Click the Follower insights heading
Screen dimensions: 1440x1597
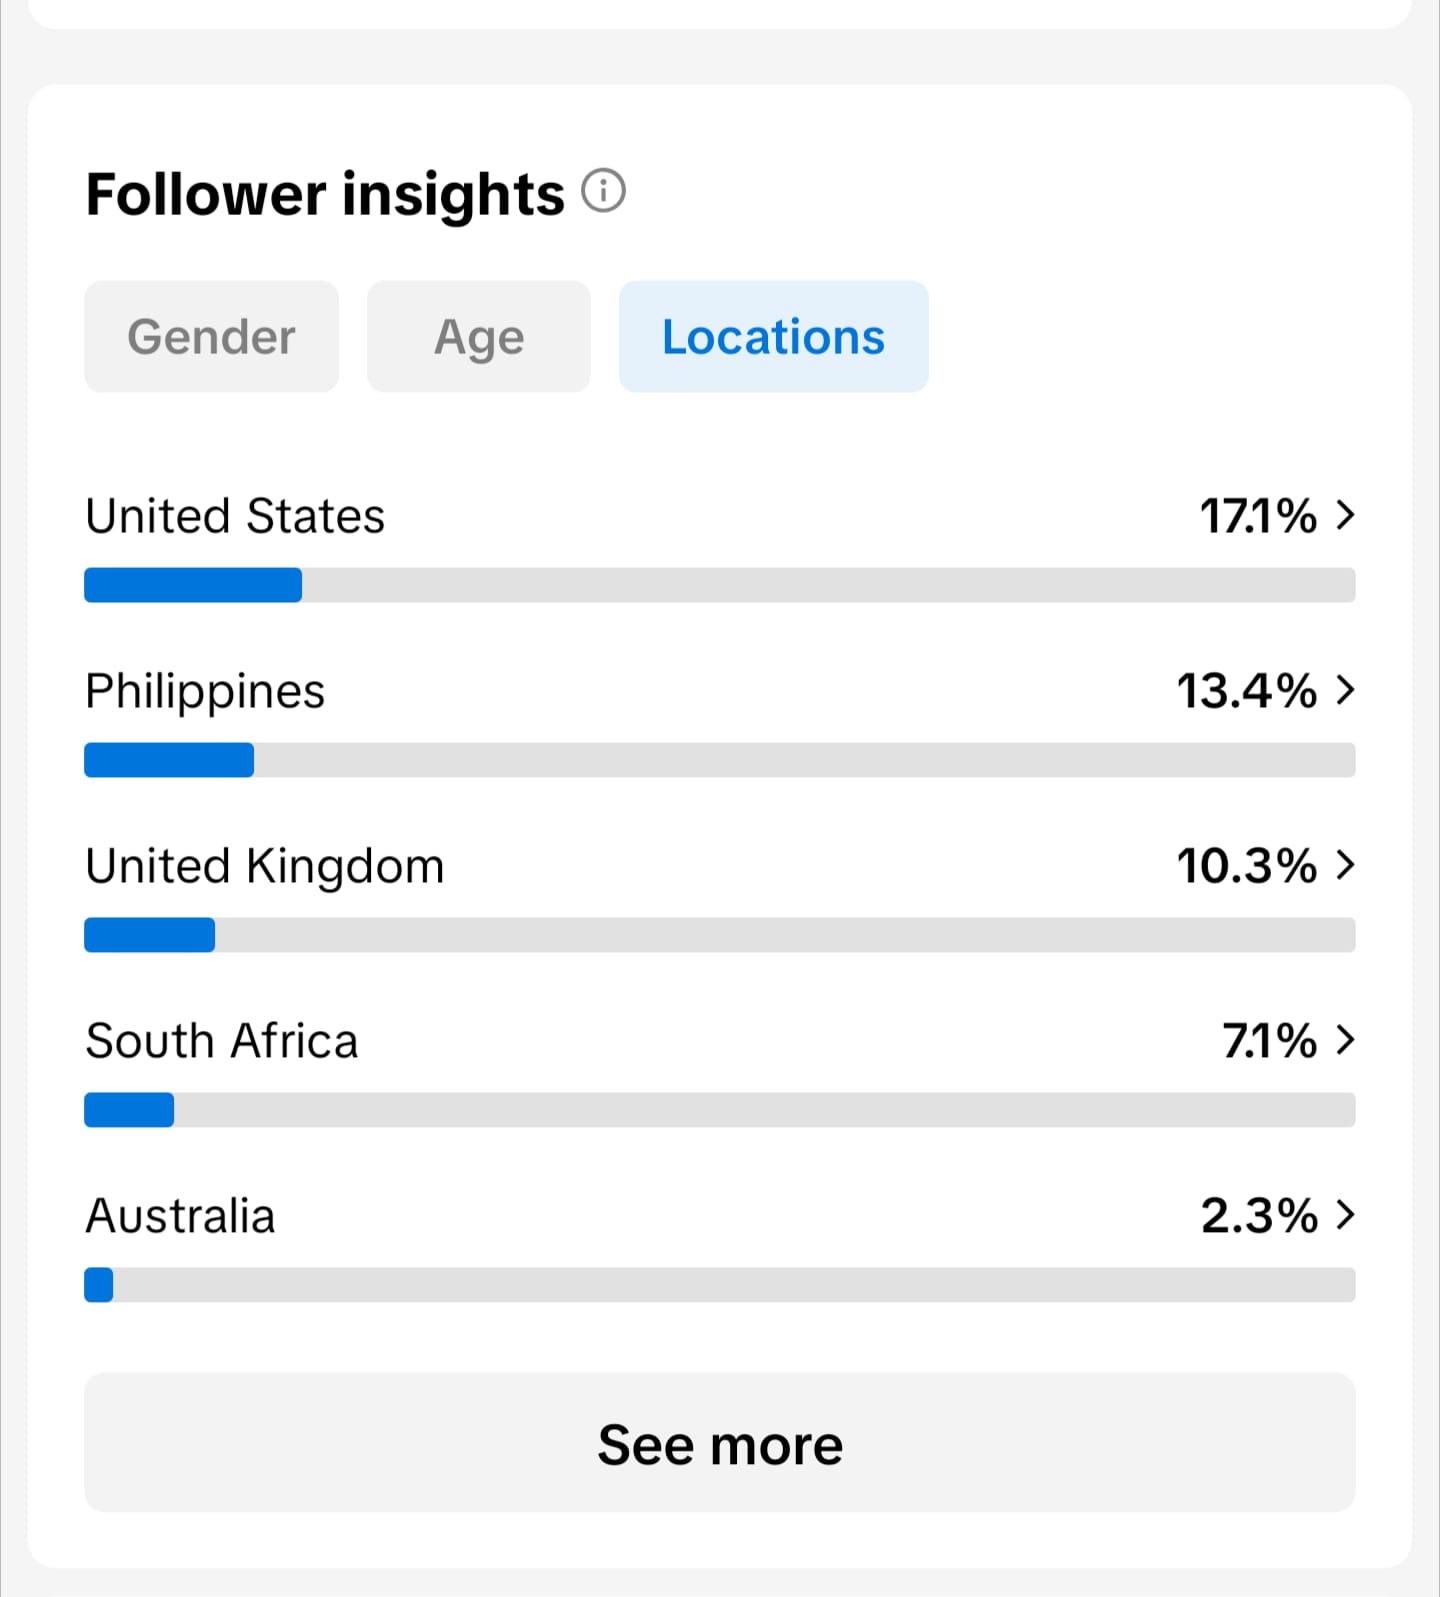pyautogui.click(x=325, y=194)
